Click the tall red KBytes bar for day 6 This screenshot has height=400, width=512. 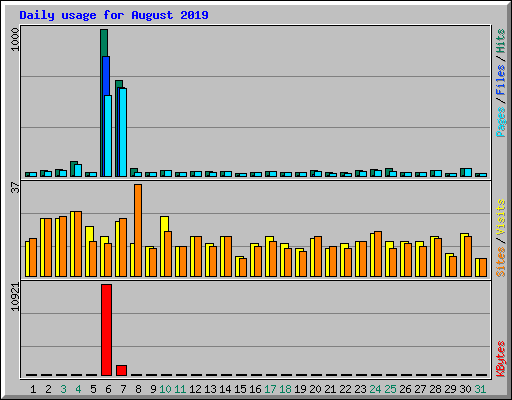tap(106, 330)
